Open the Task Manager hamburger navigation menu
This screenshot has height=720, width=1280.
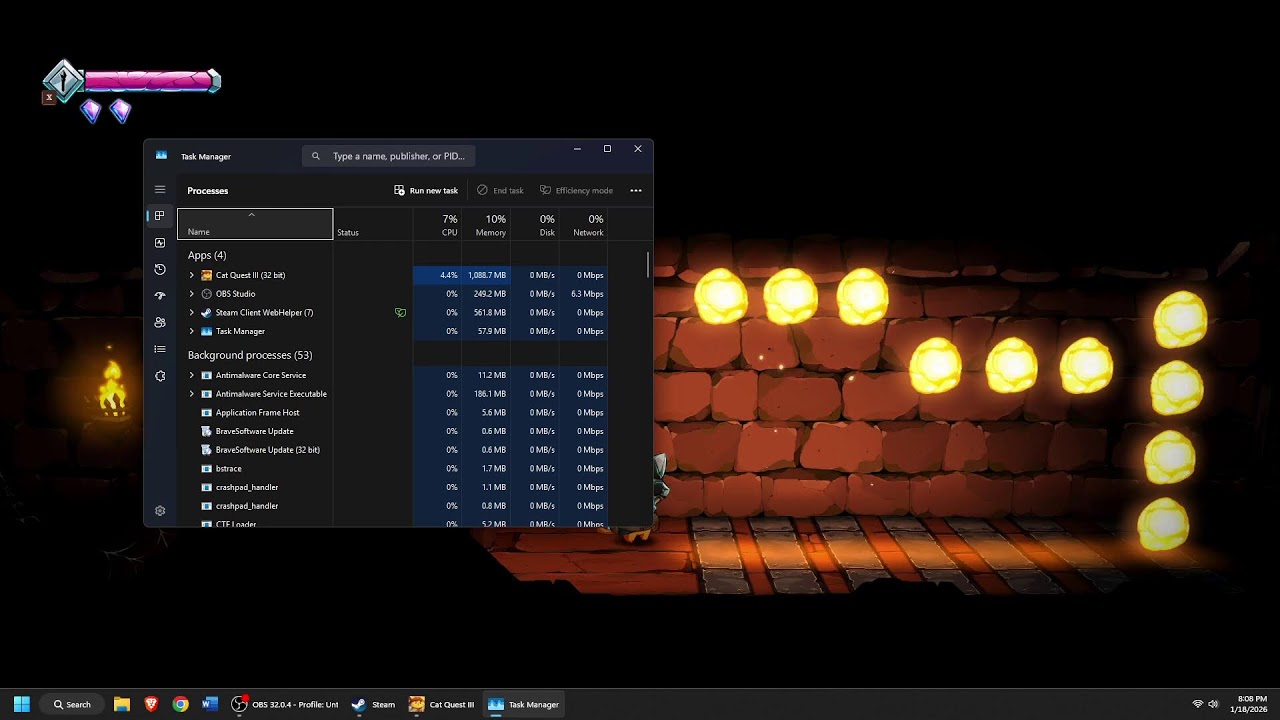[160, 189]
